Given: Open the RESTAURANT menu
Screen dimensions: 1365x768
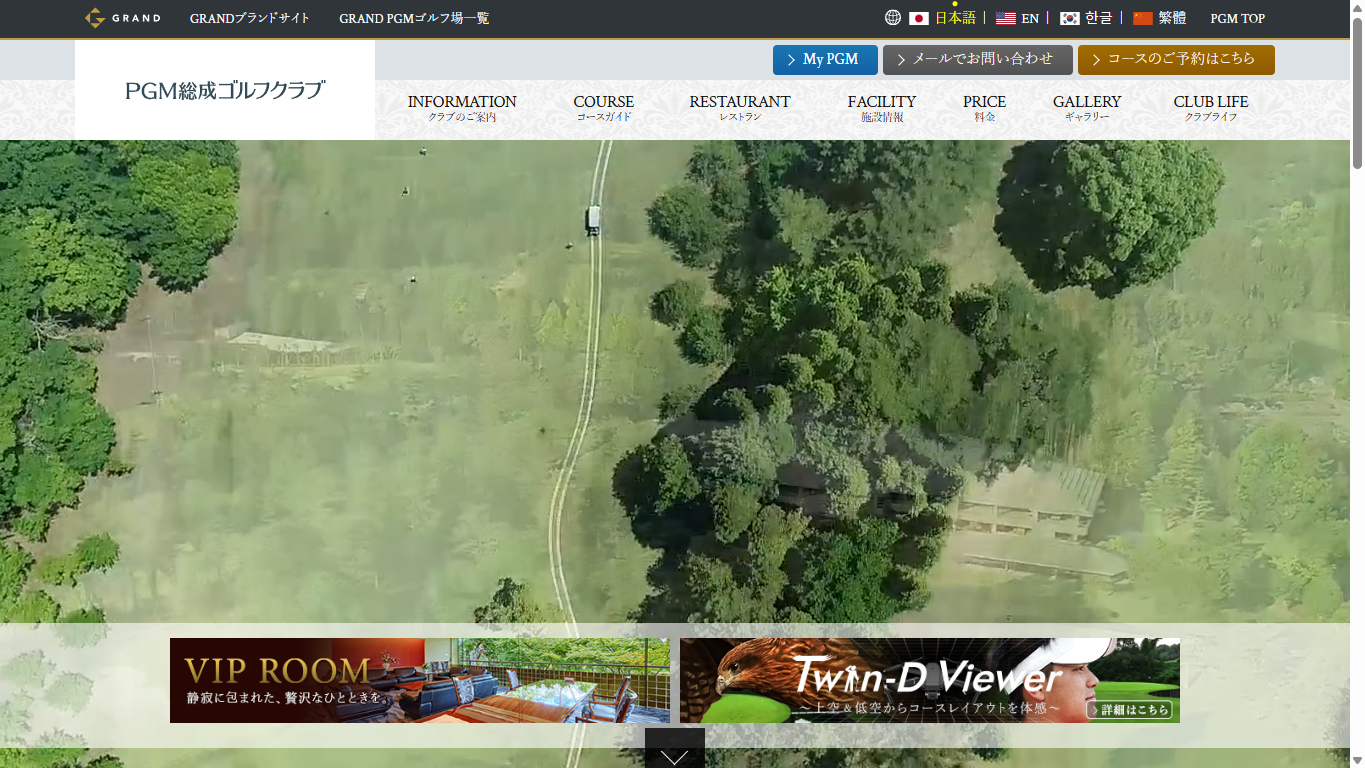Looking at the screenshot, I should (x=740, y=108).
